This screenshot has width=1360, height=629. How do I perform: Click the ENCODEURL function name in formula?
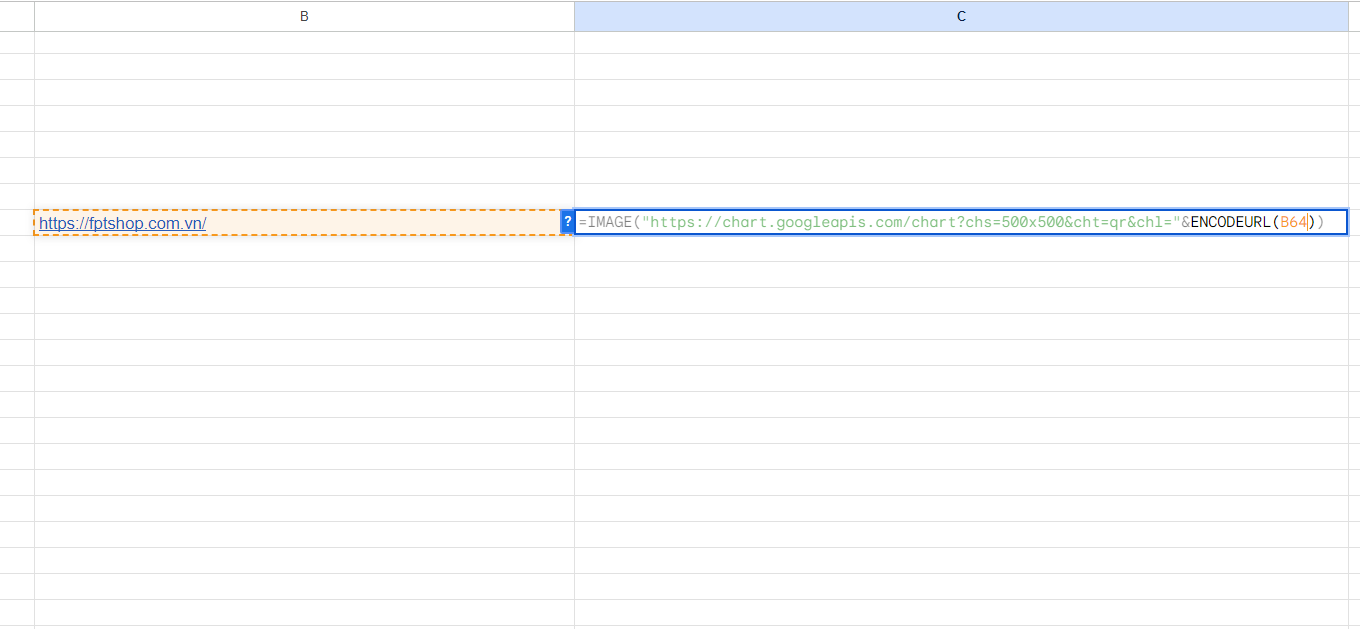[1230, 222]
